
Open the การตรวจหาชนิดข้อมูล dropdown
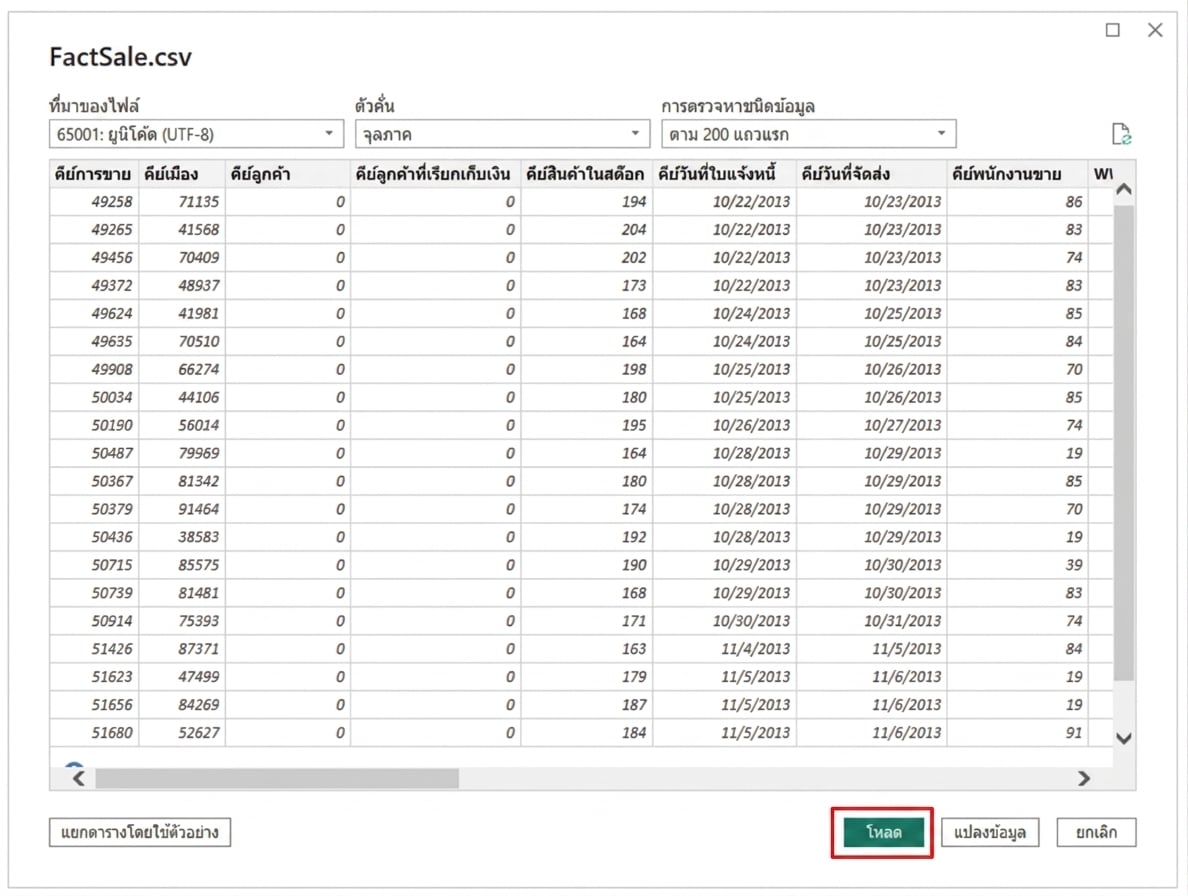point(808,134)
